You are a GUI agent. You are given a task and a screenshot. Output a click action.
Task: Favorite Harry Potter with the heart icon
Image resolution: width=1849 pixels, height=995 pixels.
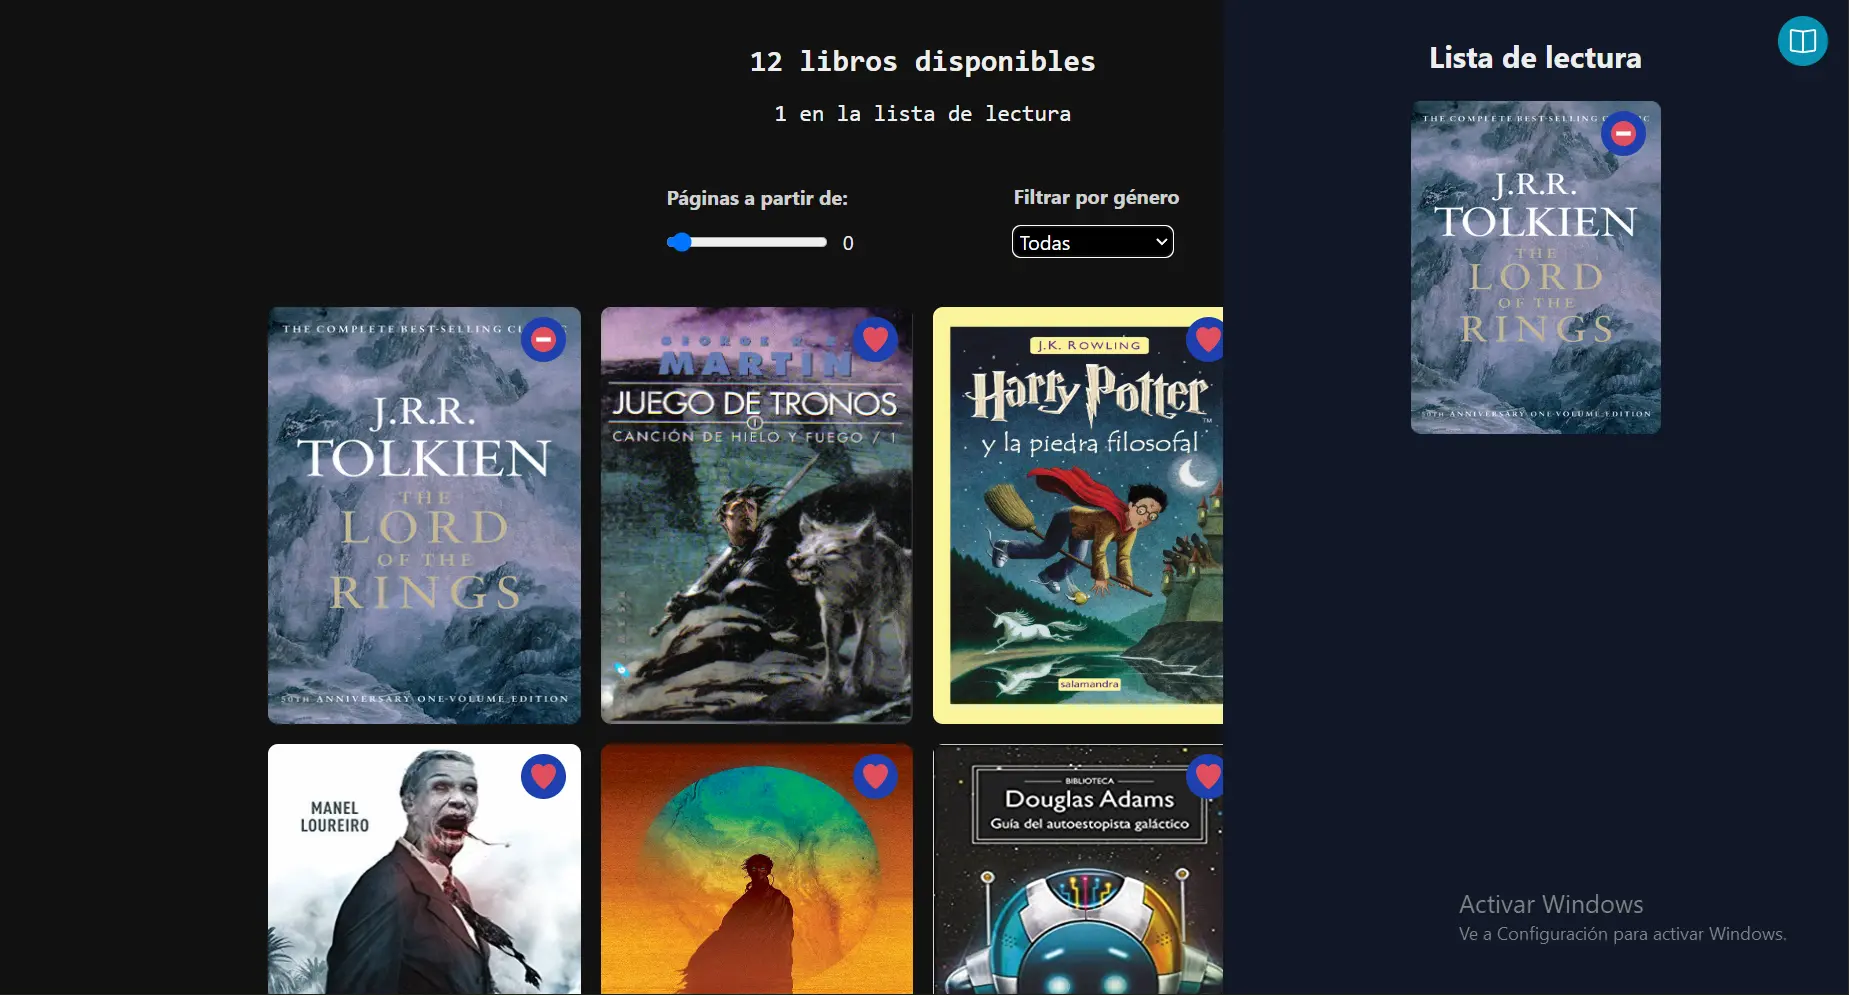pyautogui.click(x=1207, y=340)
